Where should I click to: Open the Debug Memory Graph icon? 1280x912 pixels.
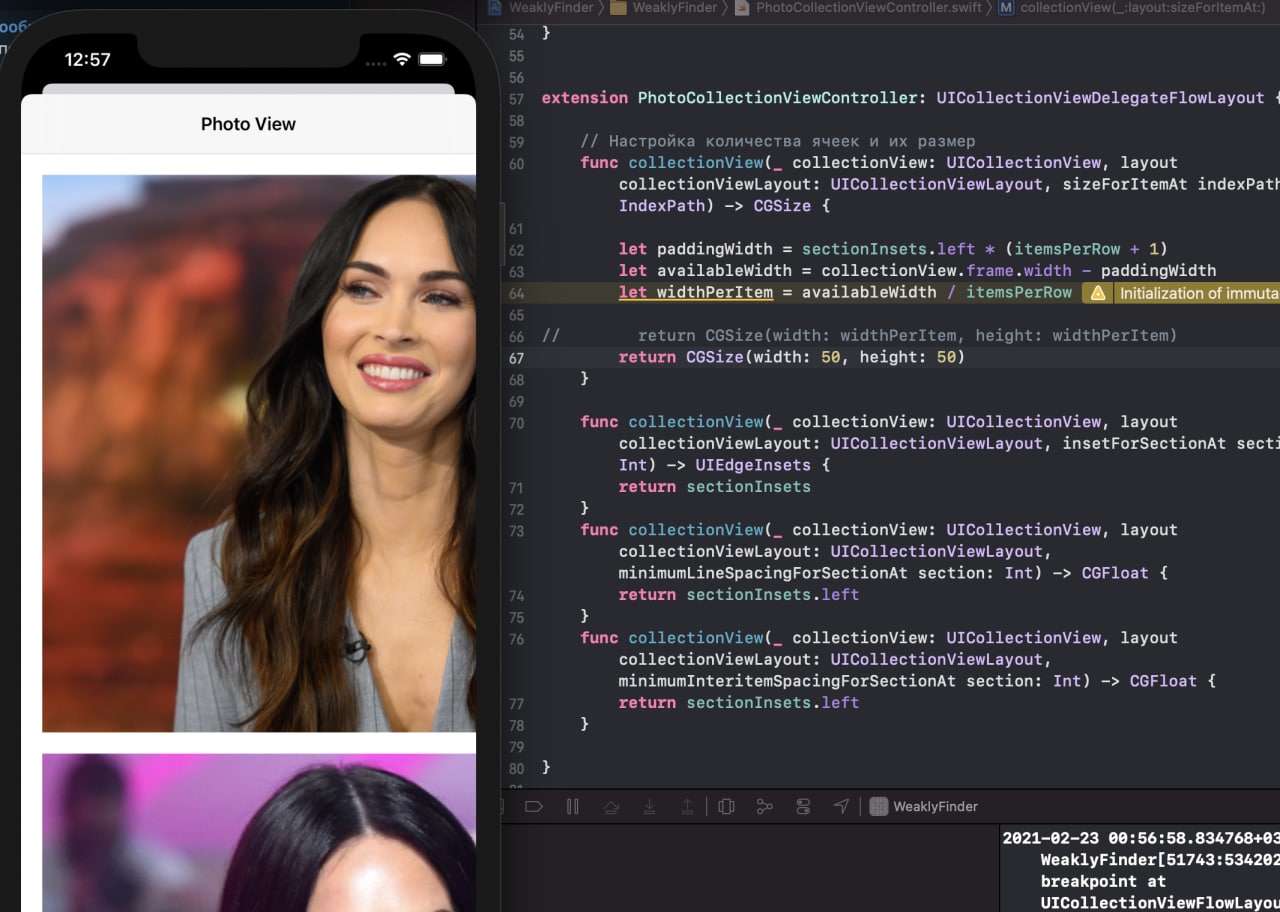(x=765, y=806)
